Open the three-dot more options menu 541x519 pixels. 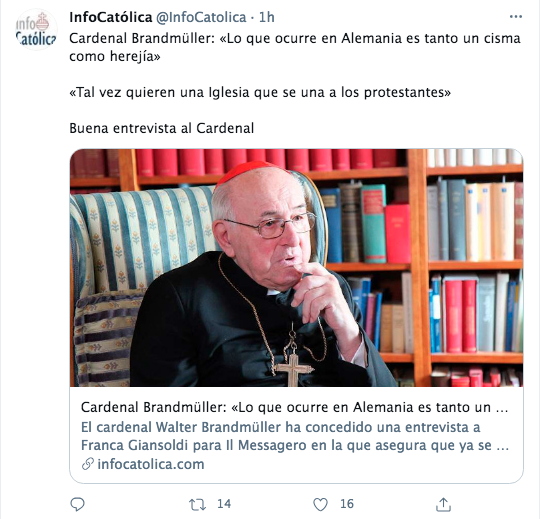click(x=515, y=17)
